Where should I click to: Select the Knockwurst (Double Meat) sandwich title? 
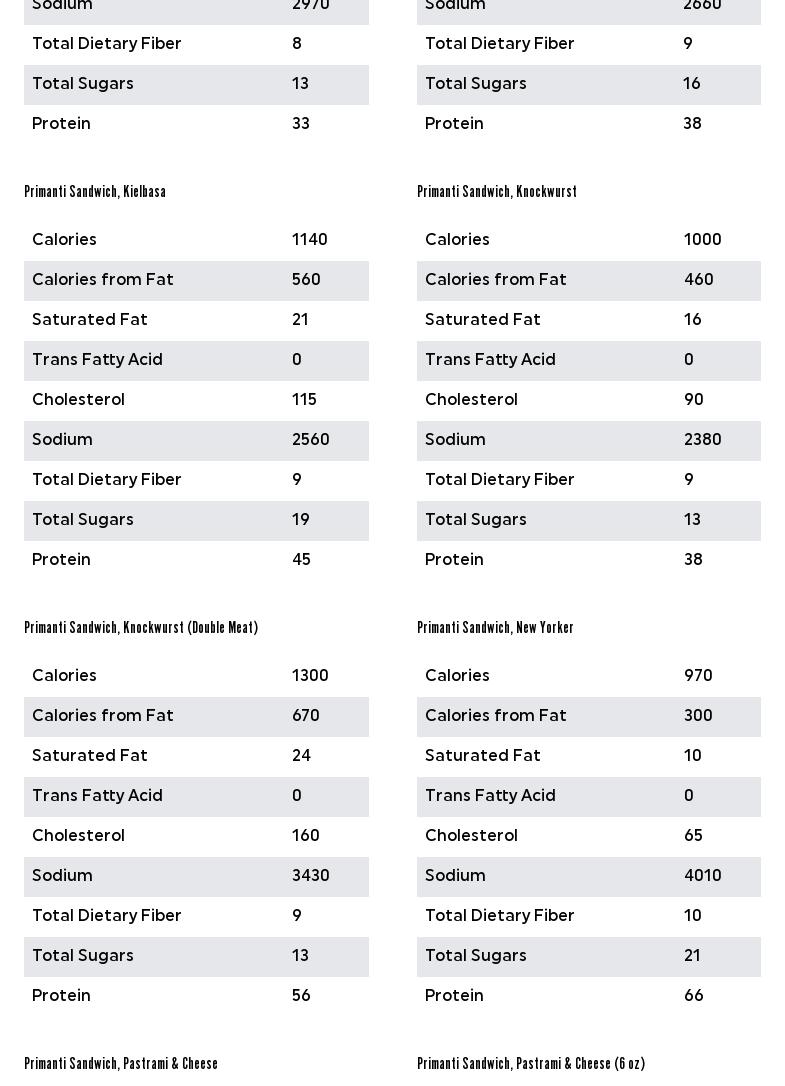[x=141, y=628]
